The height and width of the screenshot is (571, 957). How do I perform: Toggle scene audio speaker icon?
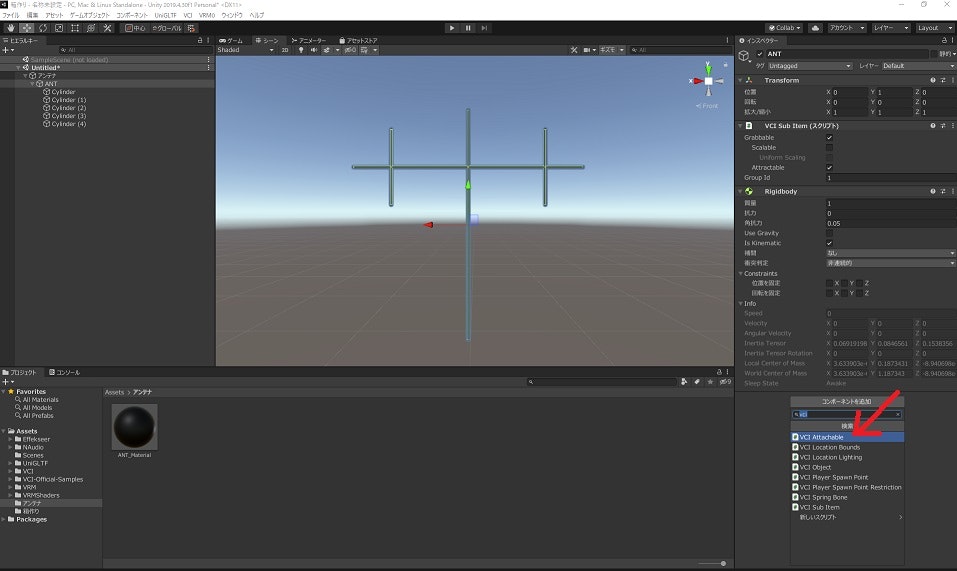click(x=314, y=50)
